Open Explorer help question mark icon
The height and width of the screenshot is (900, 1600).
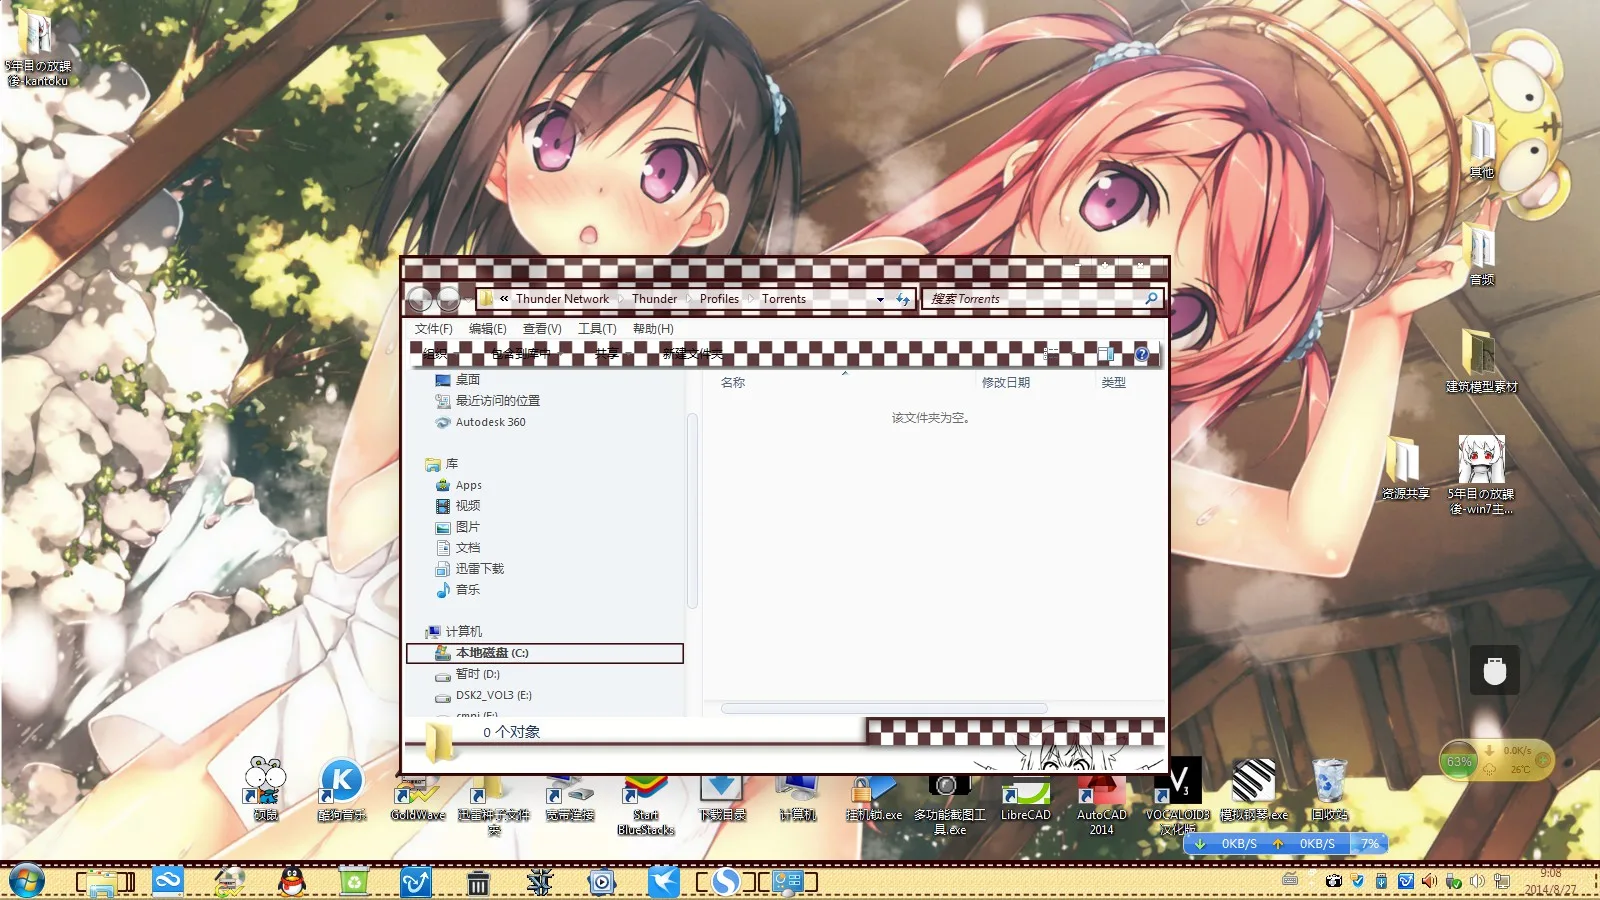(x=1141, y=354)
